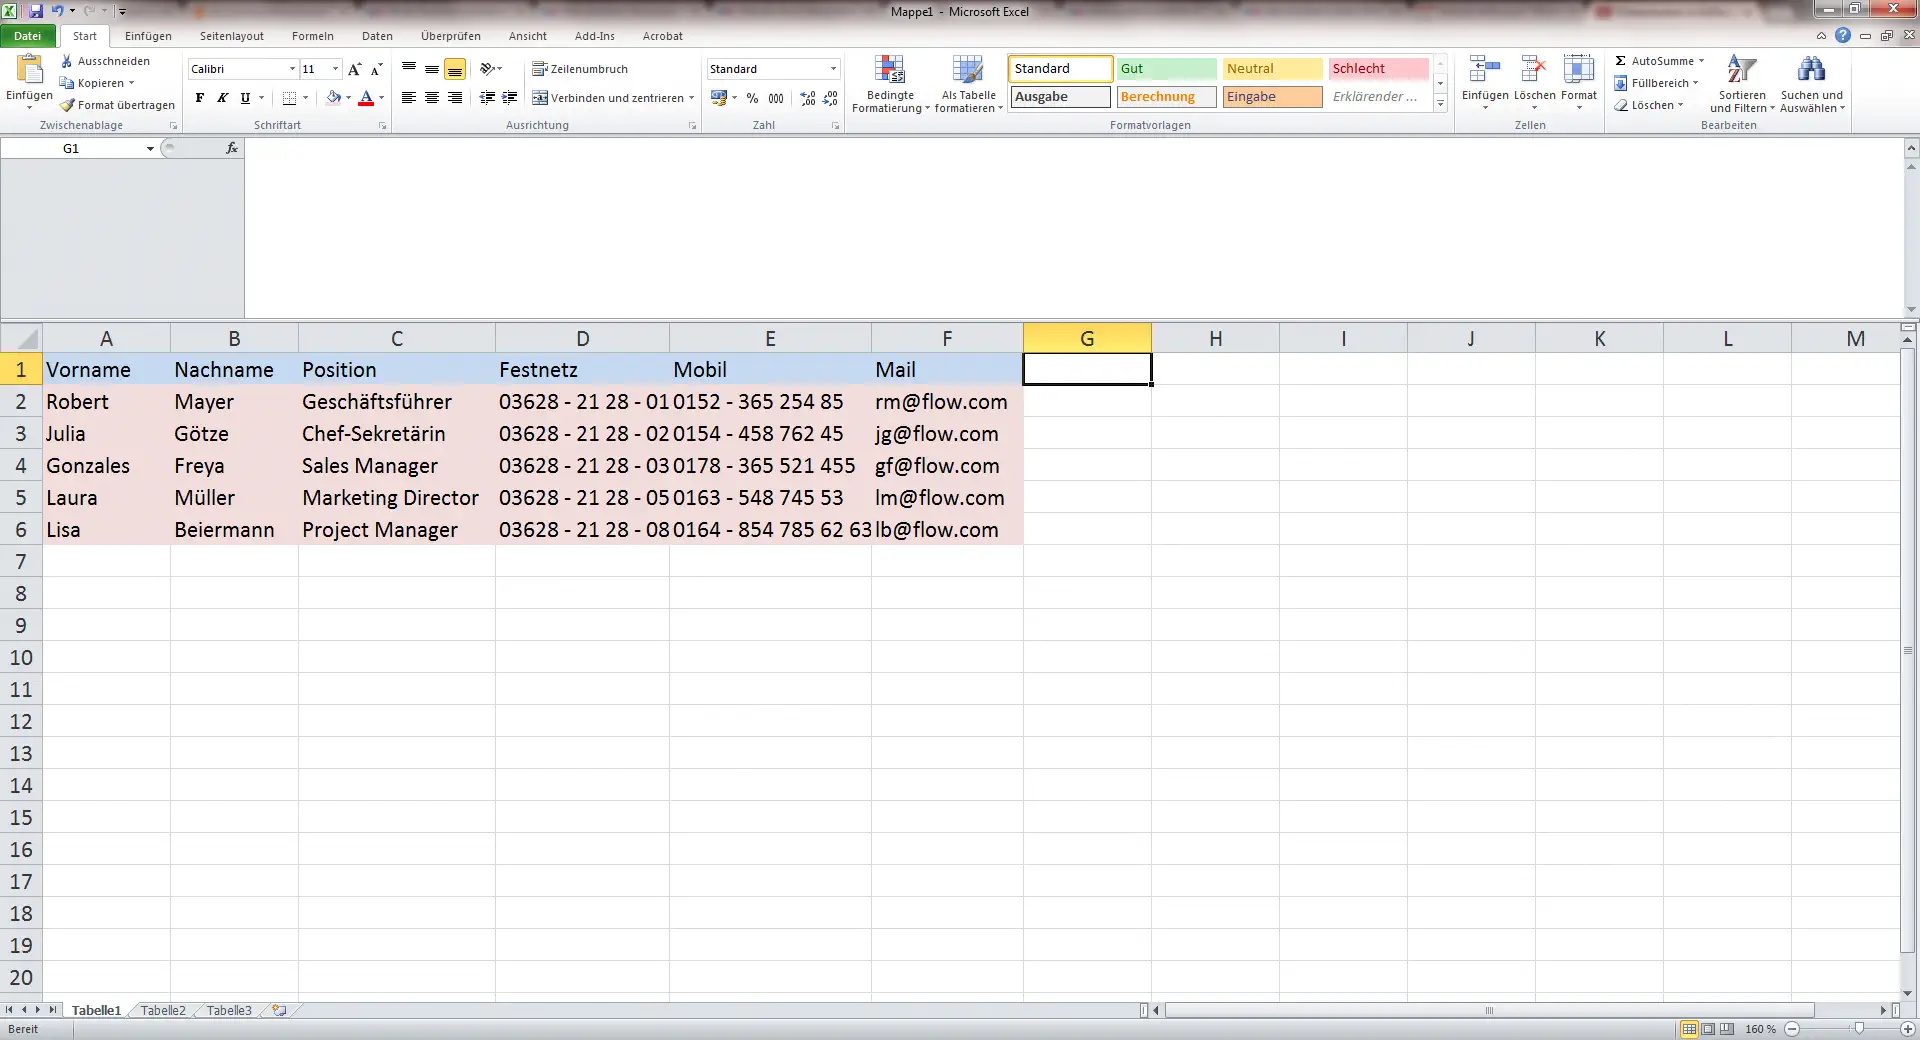Enable underline on cell G1

point(243,98)
